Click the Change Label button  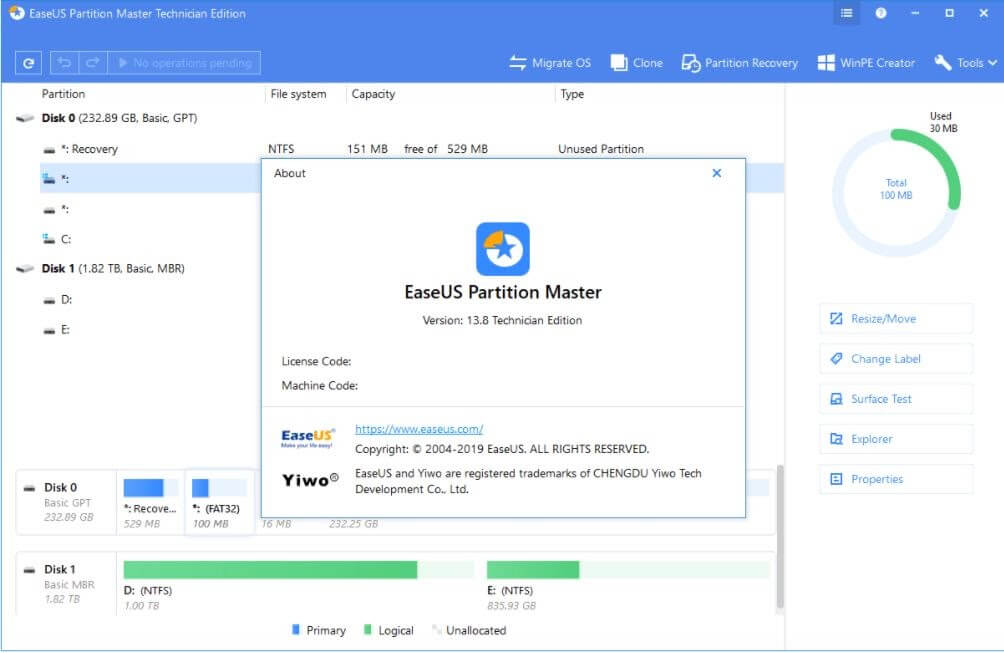(895, 358)
